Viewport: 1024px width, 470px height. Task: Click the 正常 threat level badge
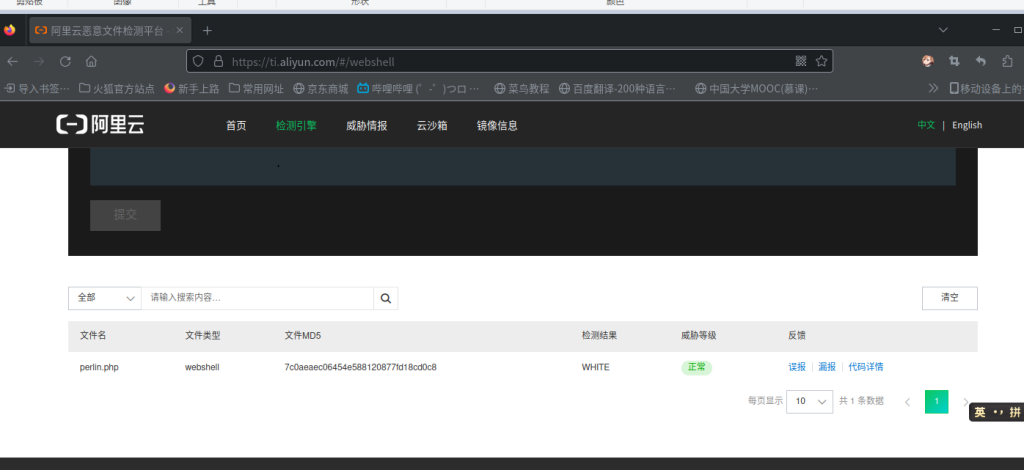pos(697,368)
